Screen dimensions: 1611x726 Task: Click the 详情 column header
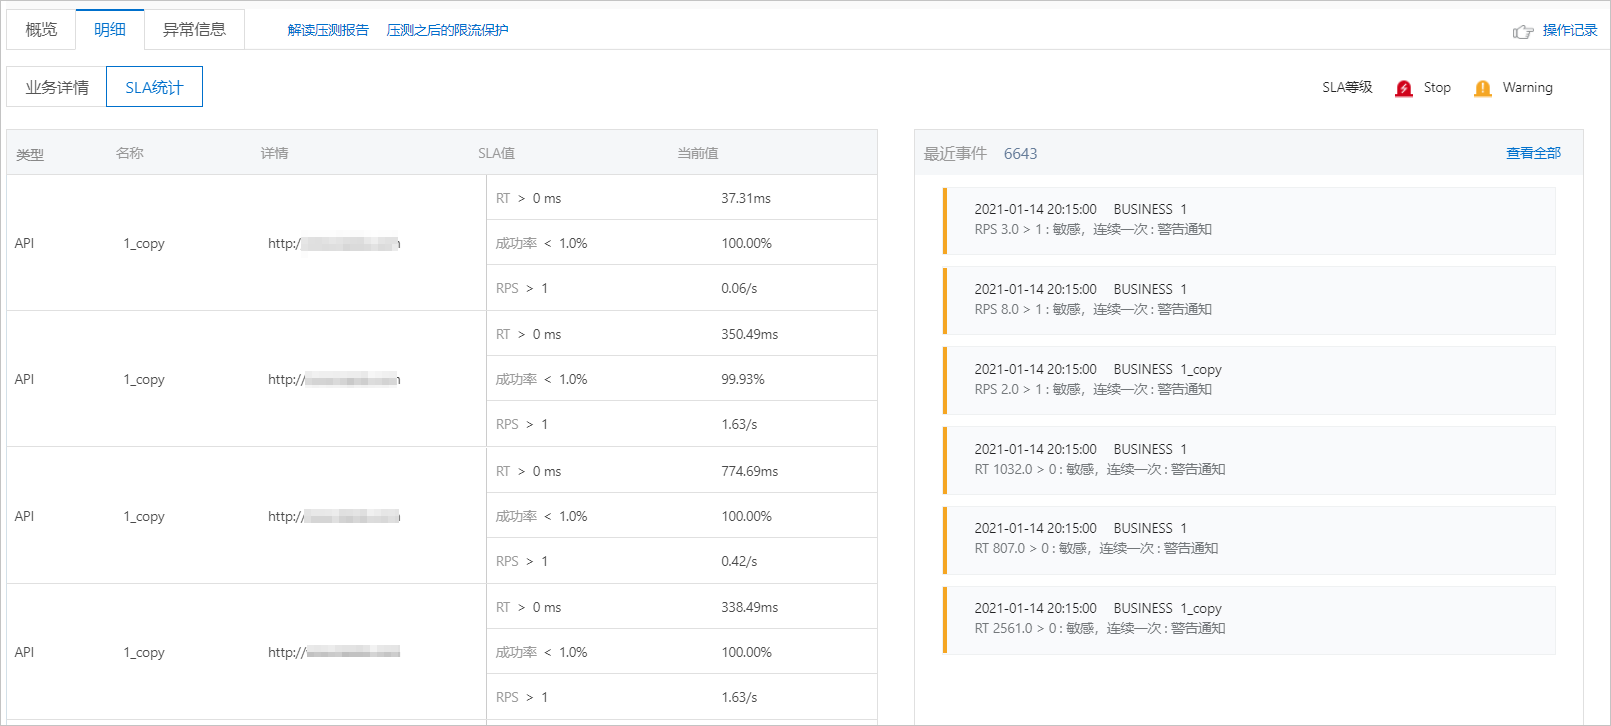click(x=275, y=153)
